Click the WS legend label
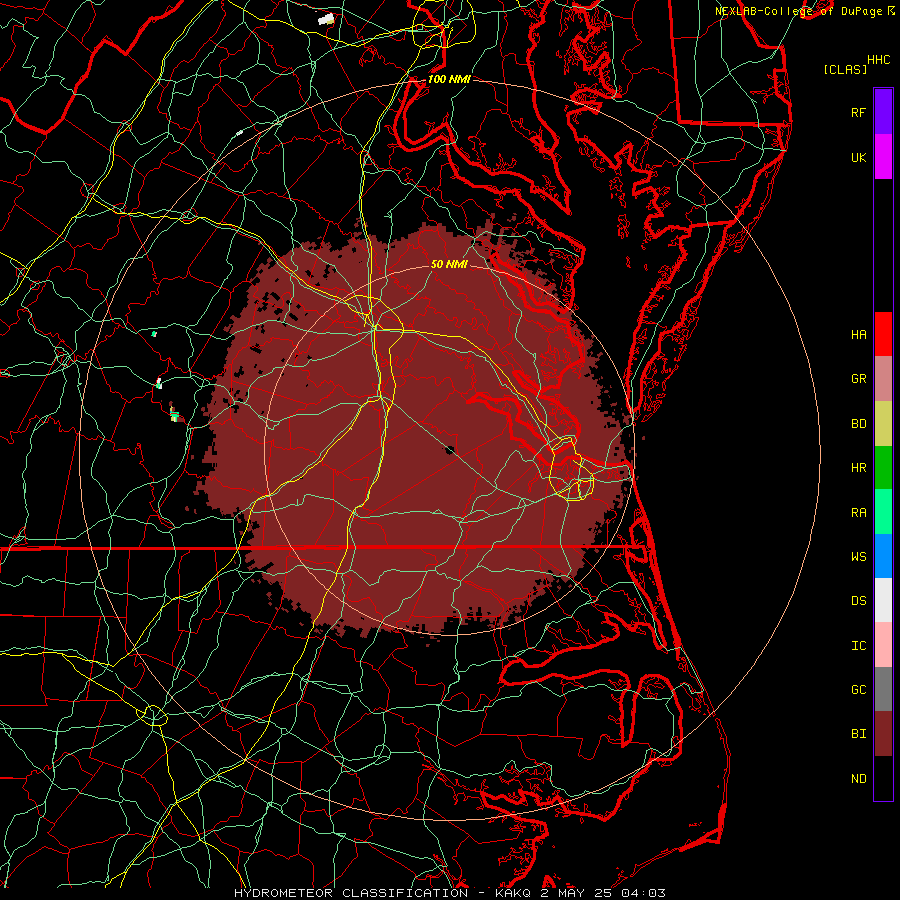The height and width of the screenshot is (900, 900). click(x=858, y=557)
